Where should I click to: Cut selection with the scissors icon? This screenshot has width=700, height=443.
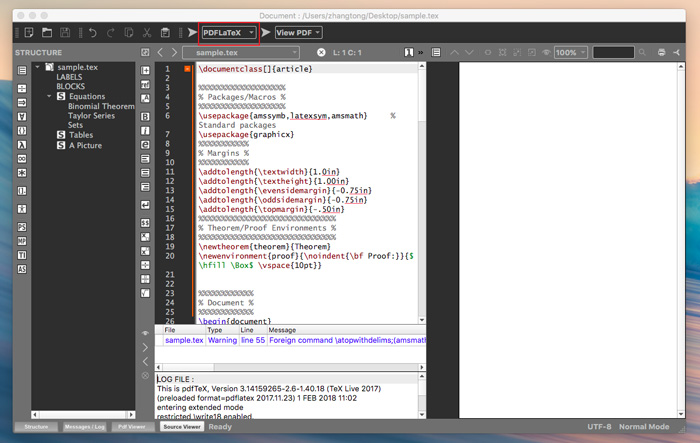point(147,33)
